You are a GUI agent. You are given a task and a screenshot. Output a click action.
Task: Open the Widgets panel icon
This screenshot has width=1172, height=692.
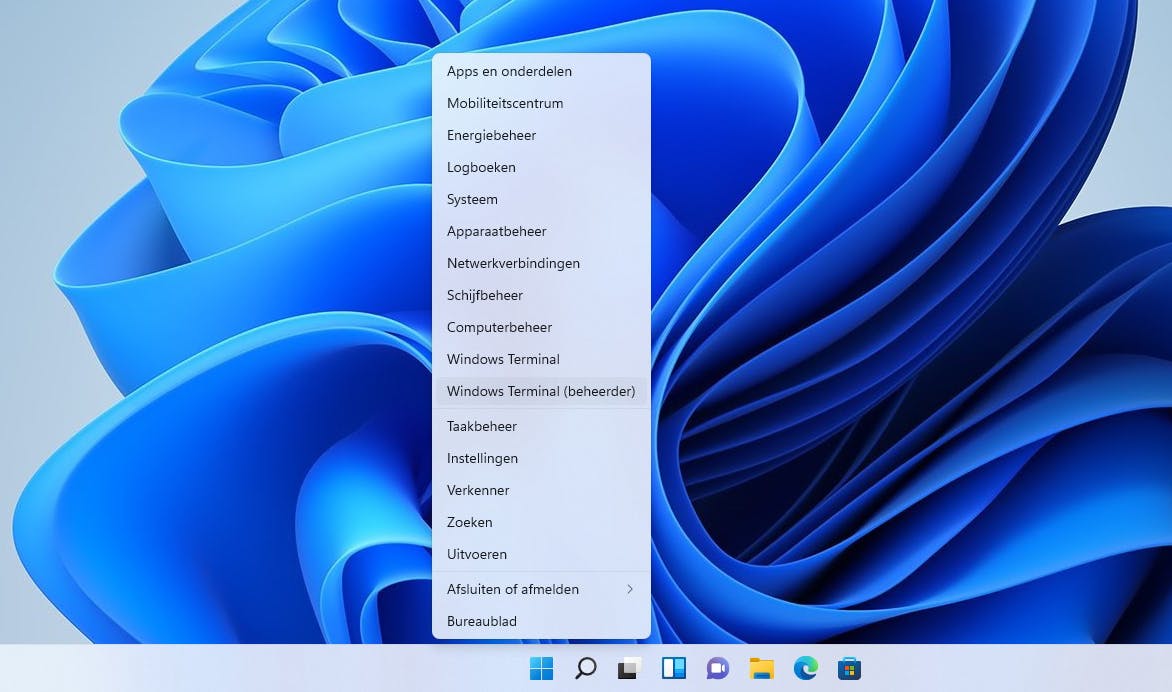673,668
